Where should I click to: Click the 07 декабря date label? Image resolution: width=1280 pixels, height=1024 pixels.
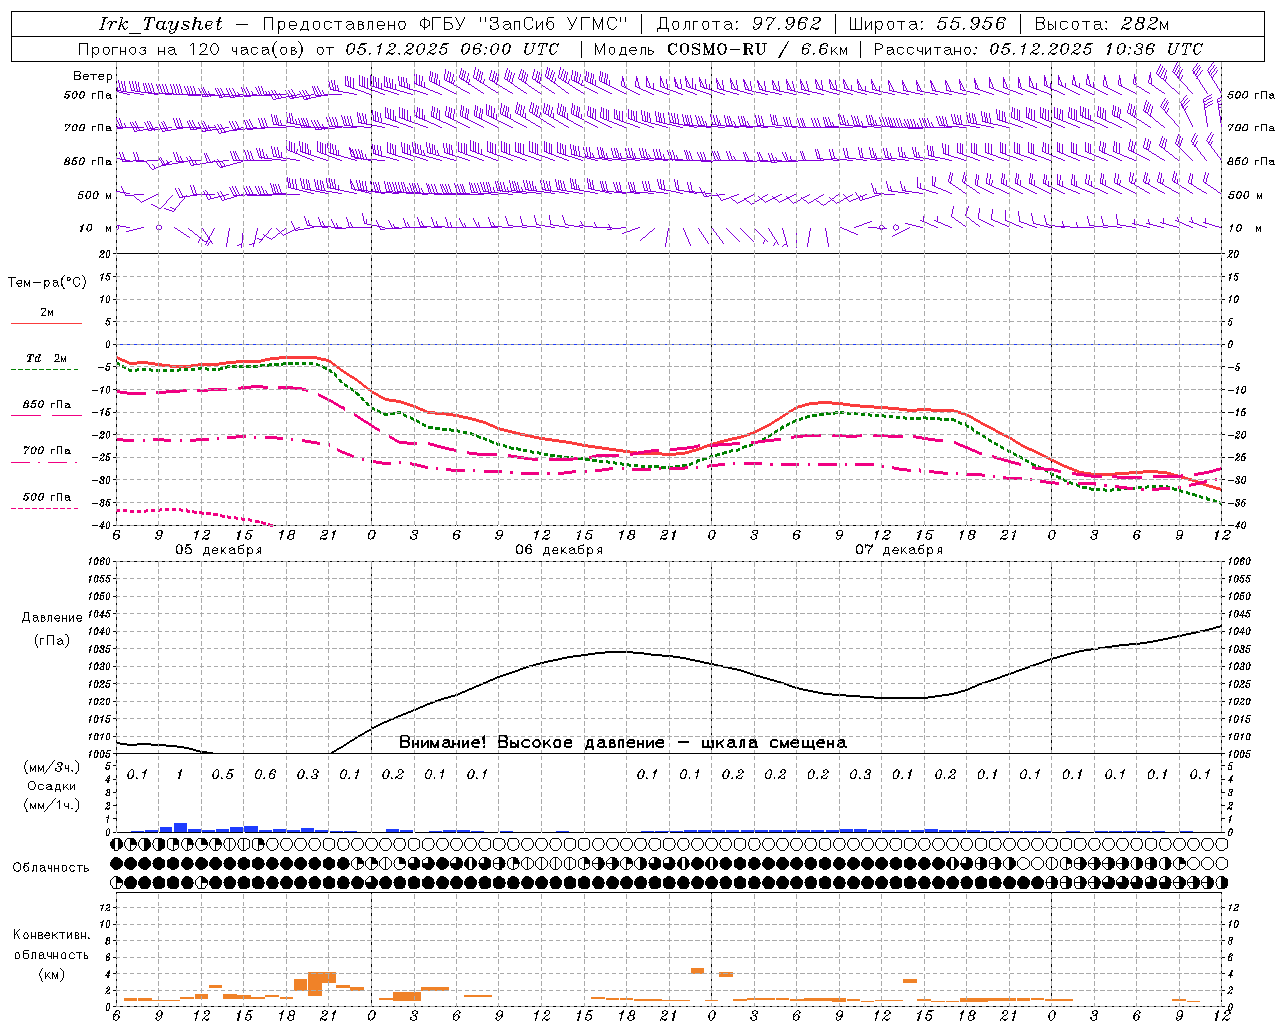point(899,550)
